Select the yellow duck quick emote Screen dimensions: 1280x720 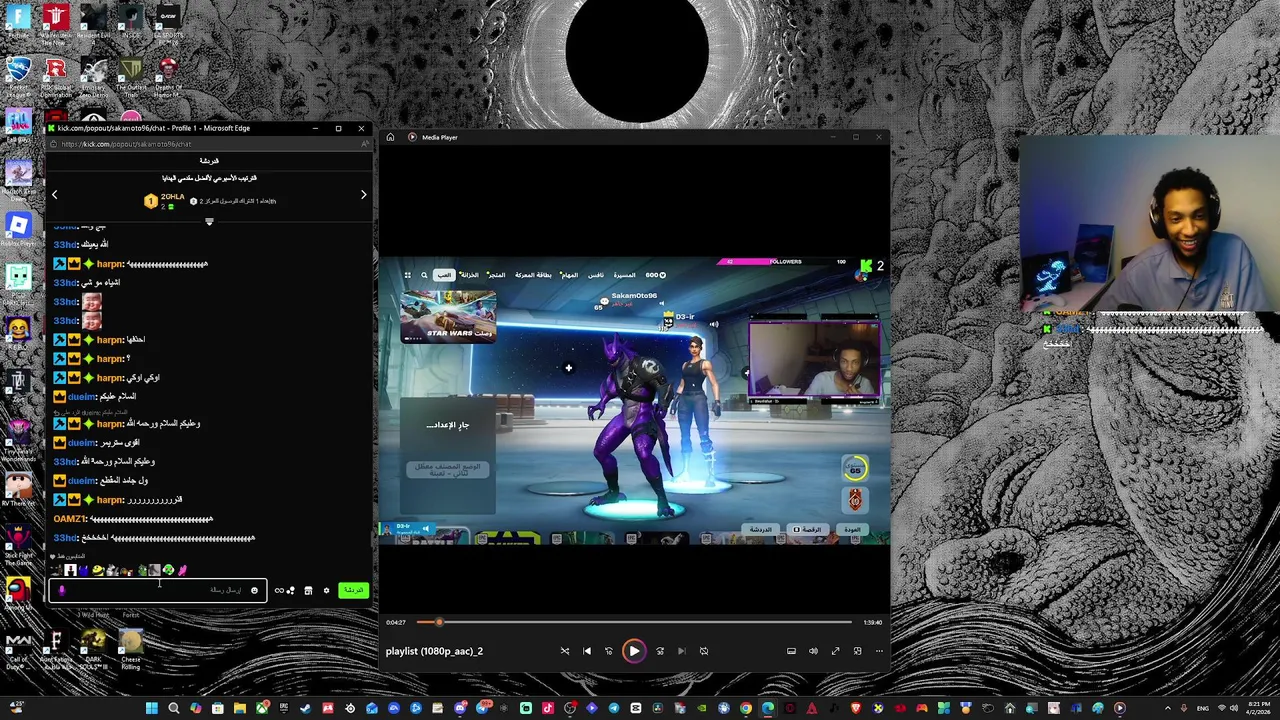[x=98, y=570]
